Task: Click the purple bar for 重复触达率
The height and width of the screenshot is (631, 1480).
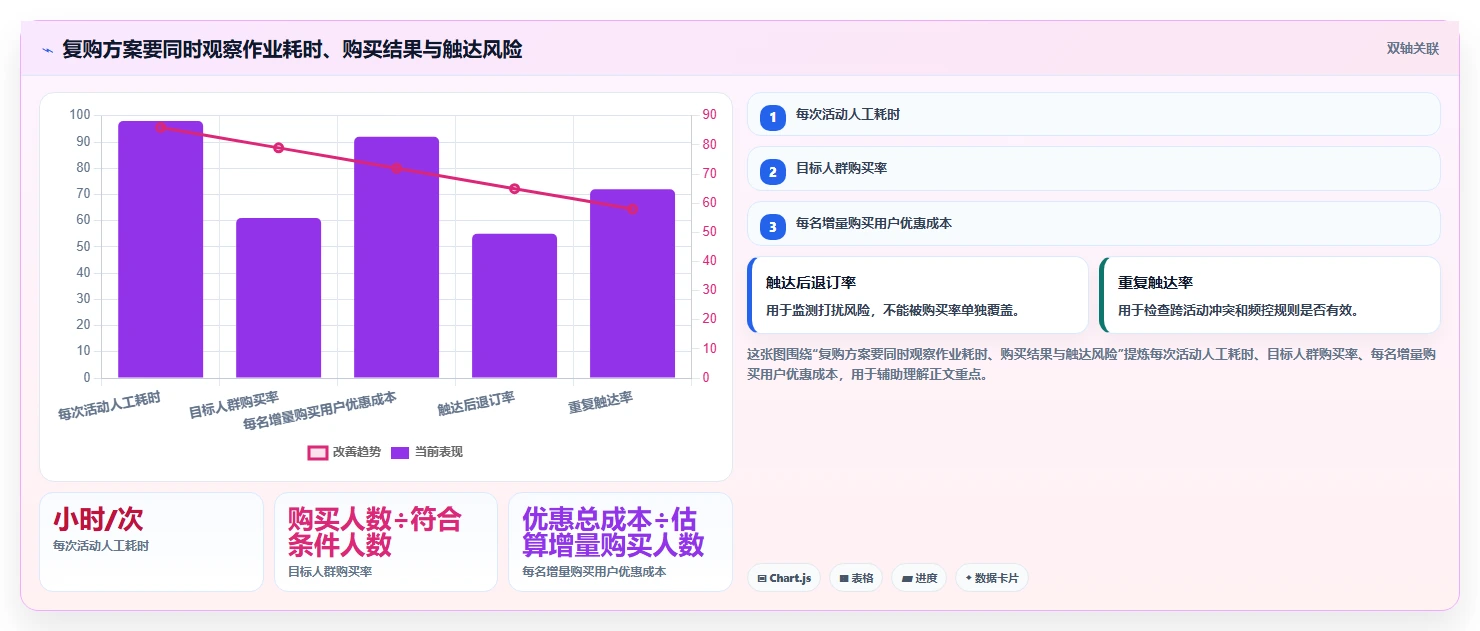Action: 632,283
